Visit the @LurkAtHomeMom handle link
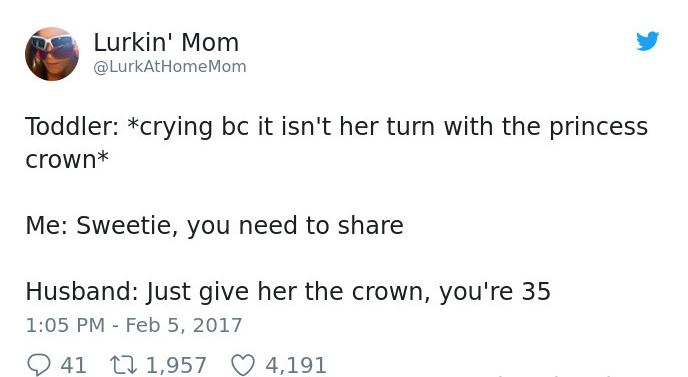This screenshot has width=688, height=377. [170, 67]
